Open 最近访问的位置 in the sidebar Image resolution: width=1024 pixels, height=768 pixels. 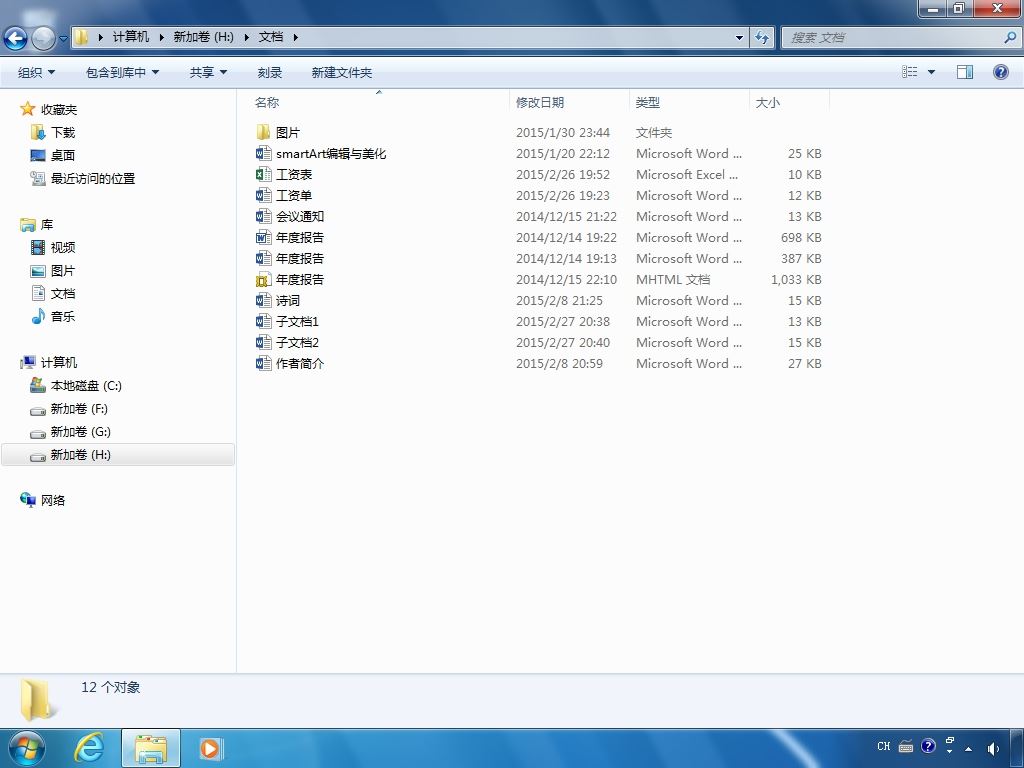pos(93,178)
